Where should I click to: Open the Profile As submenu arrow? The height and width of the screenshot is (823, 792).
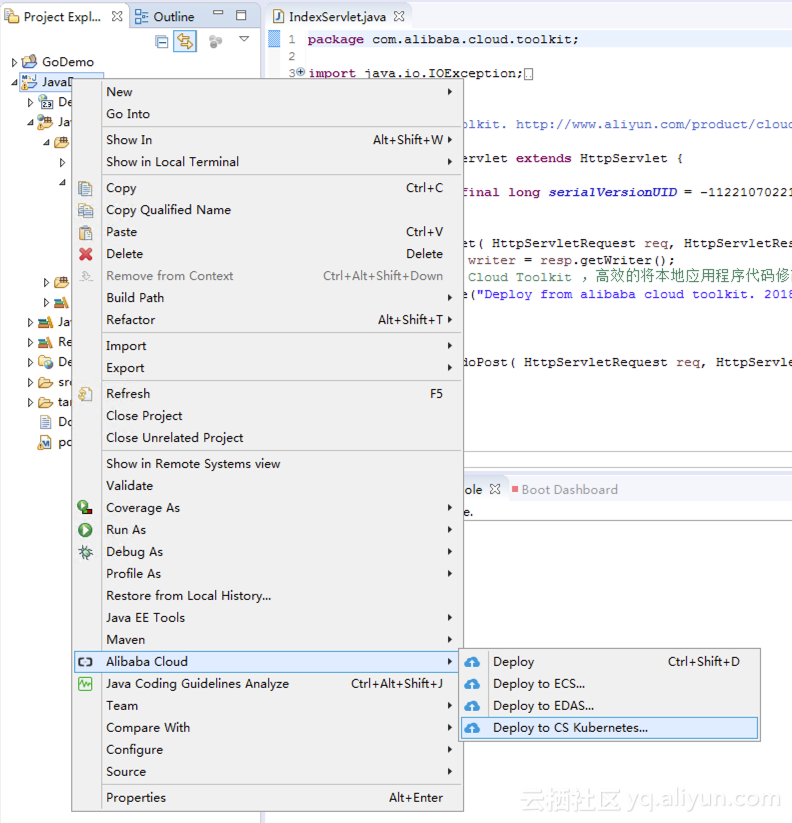pyautogui.click(x=450, y=574)
